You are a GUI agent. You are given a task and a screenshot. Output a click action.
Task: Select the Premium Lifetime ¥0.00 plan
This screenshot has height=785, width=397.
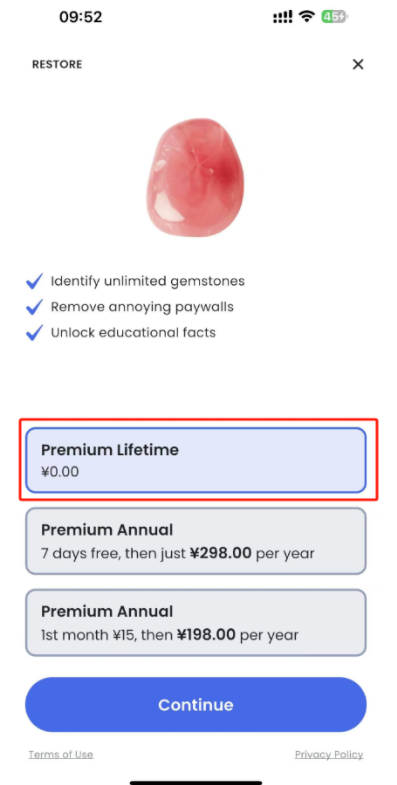coord(196,460)
